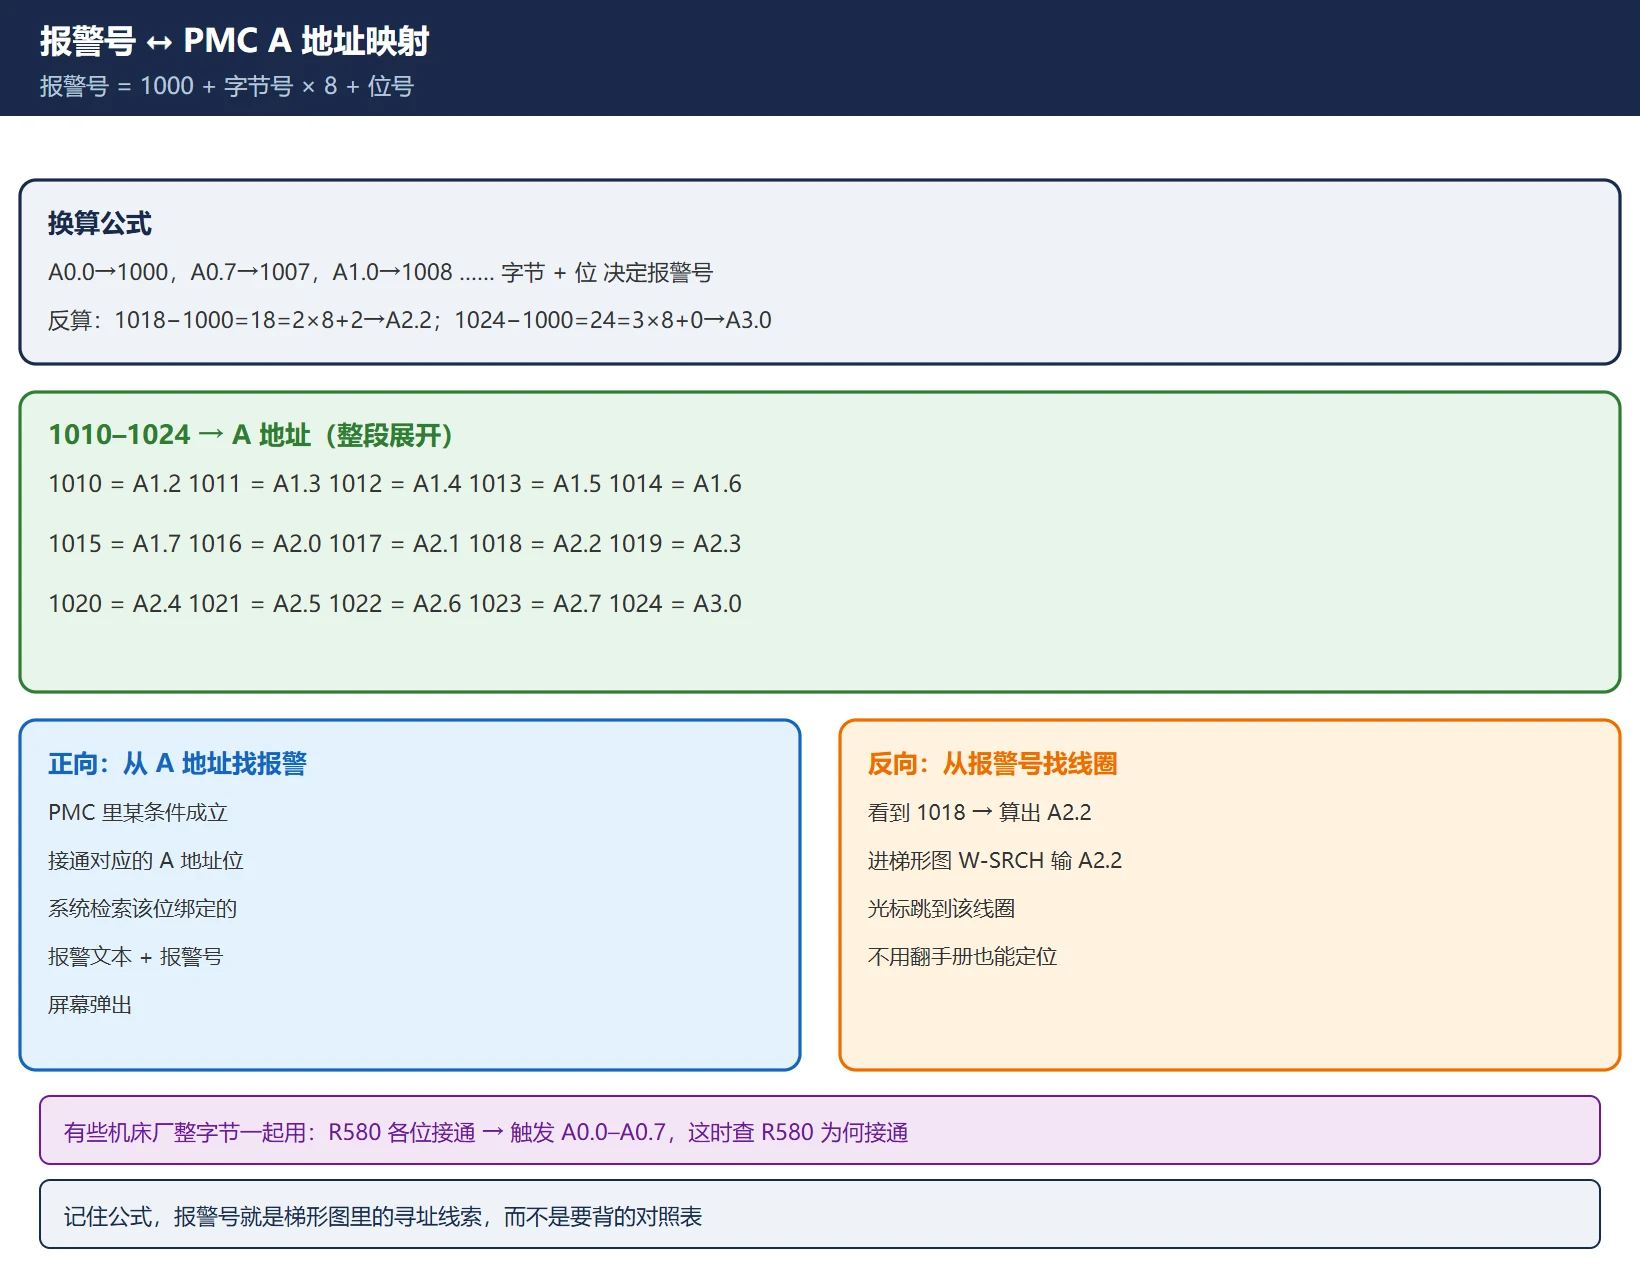Image resolution: width=1640 pixels, height=1280 pixels.
Task: Click the heading "1010–1024 → A 地址（整段展开）"
Action: tap(251, 435)
